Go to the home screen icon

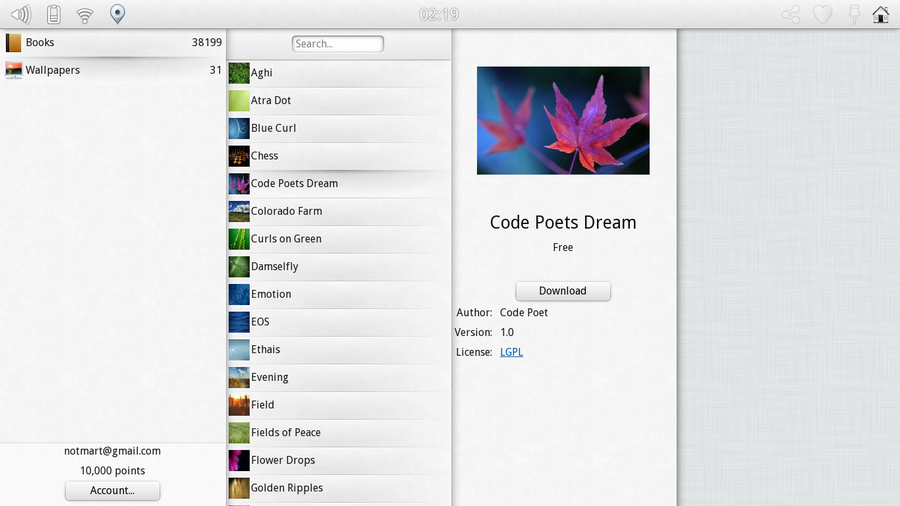point(881,14)
